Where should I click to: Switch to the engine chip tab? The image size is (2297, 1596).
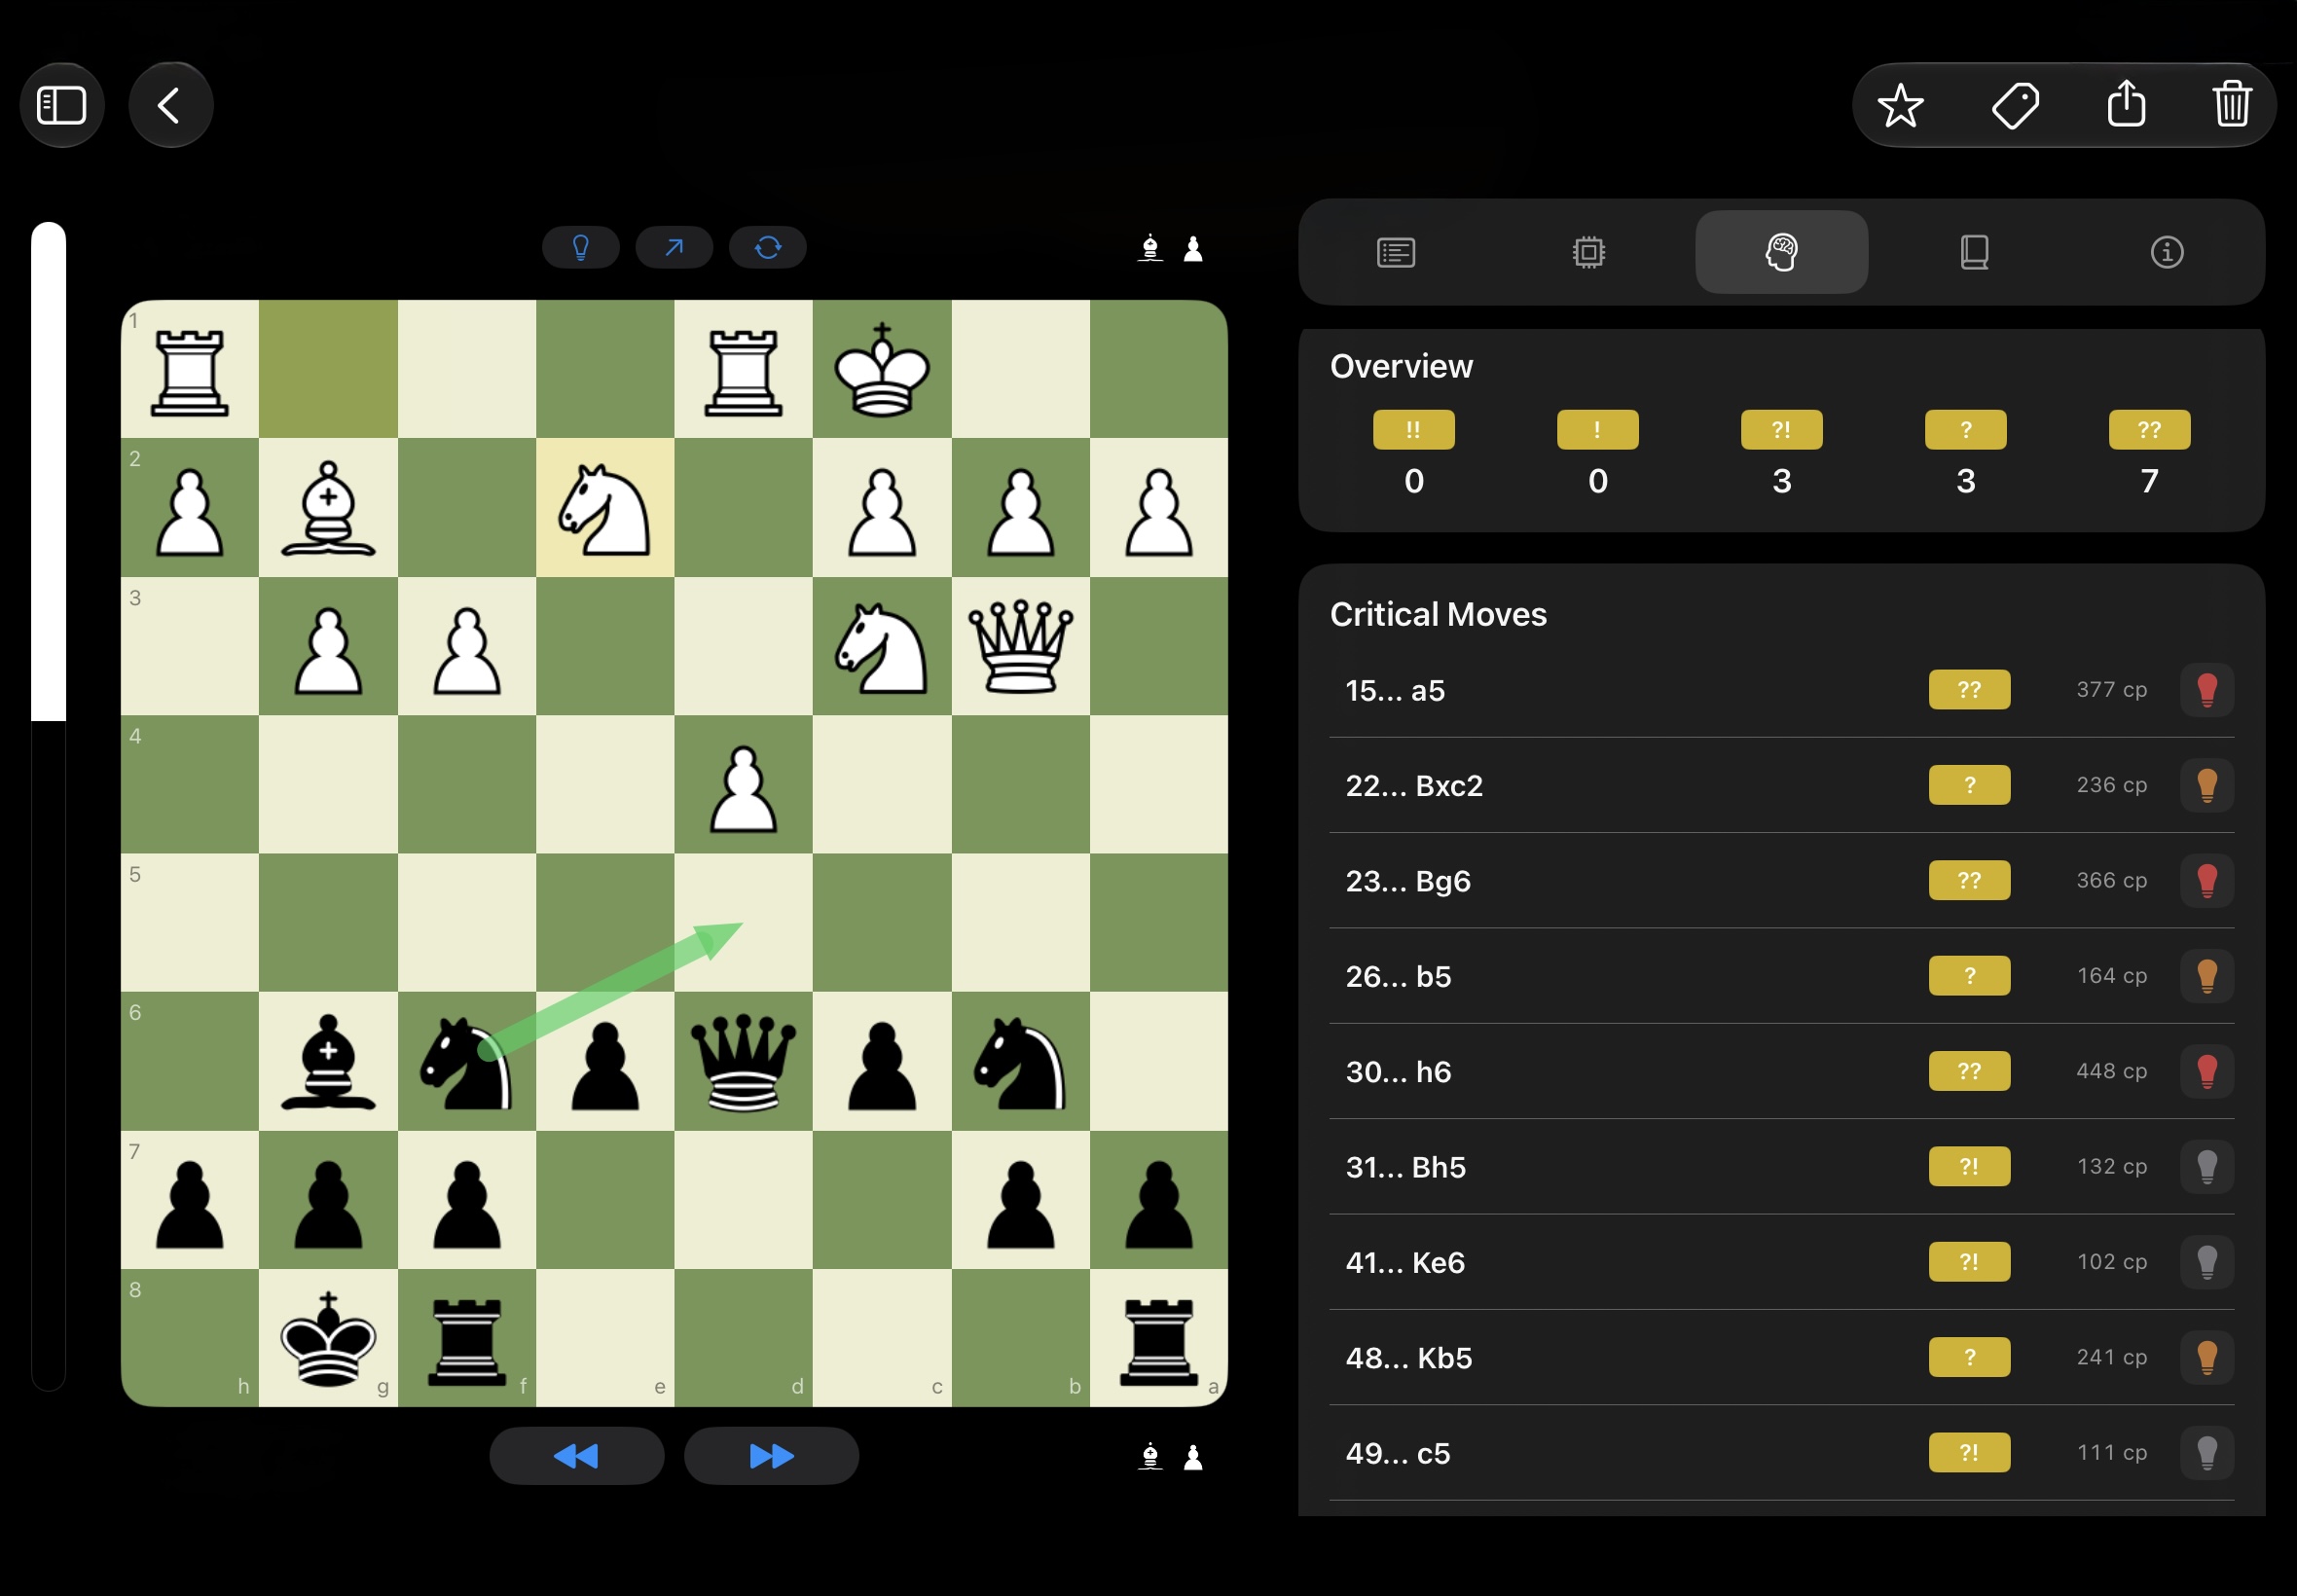(1588, 252)
